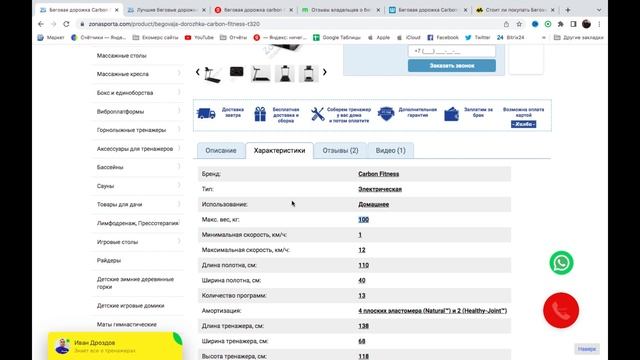The width and height of the screenshot is (640, 360).
Task: Open the Маркет bookmark
Action: (51, 37)
